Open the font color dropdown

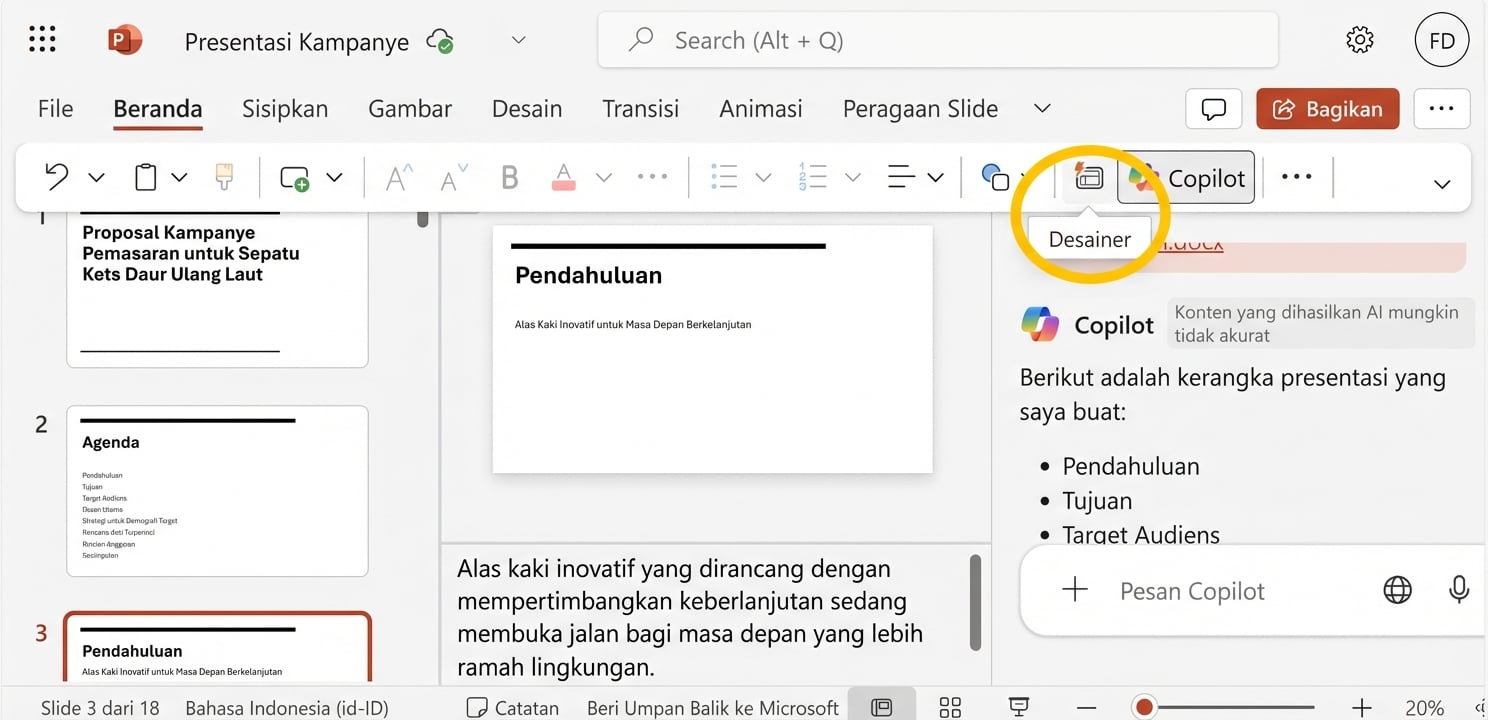[603, 176]
